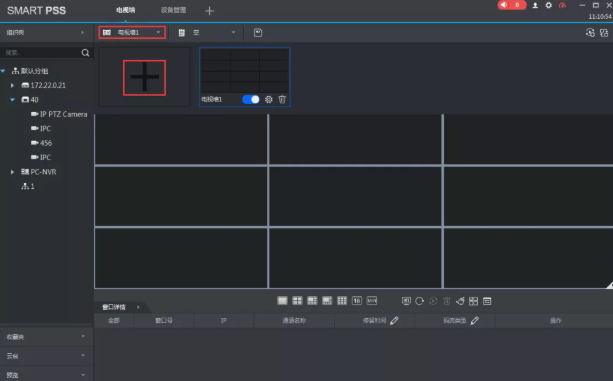Select the M×N custom split layout
Viewport: 613px width, 381px height.
pyautogui.click(x=372, y=301)
